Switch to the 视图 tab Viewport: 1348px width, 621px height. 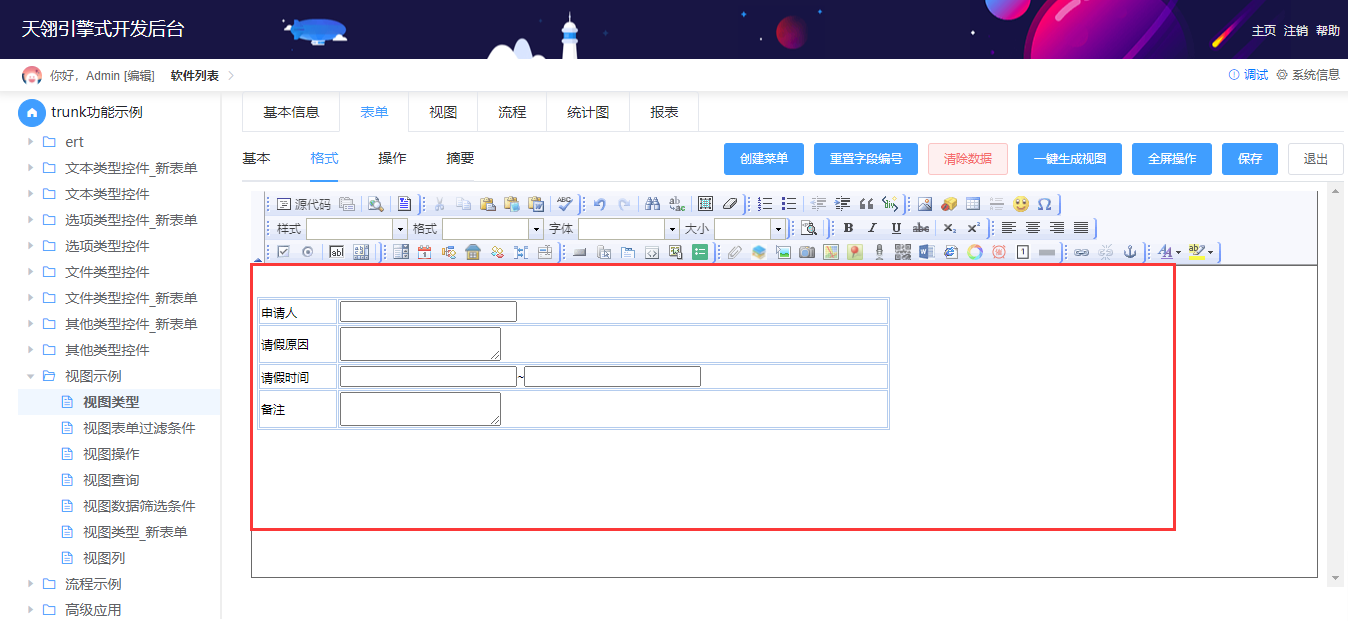(443, 112)
